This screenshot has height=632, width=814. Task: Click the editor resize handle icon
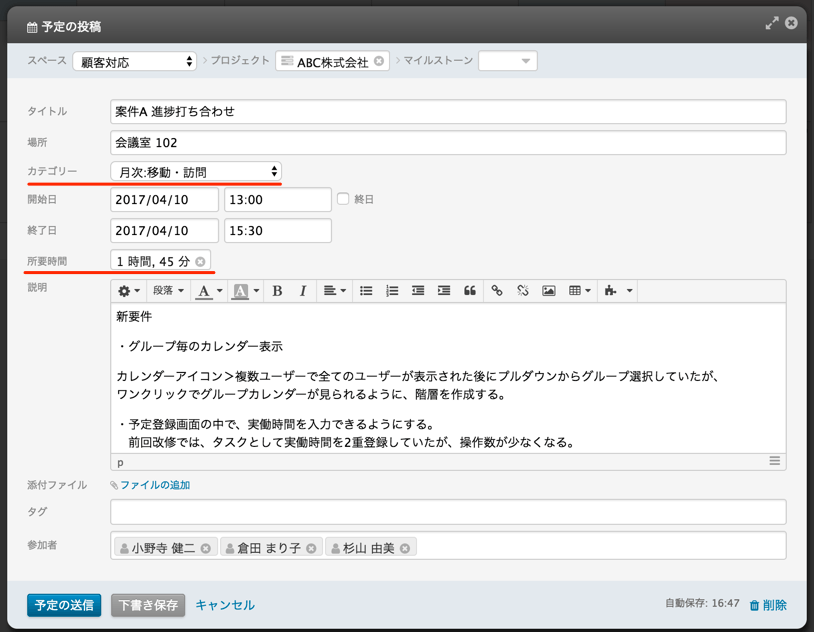tap(775, 461)
